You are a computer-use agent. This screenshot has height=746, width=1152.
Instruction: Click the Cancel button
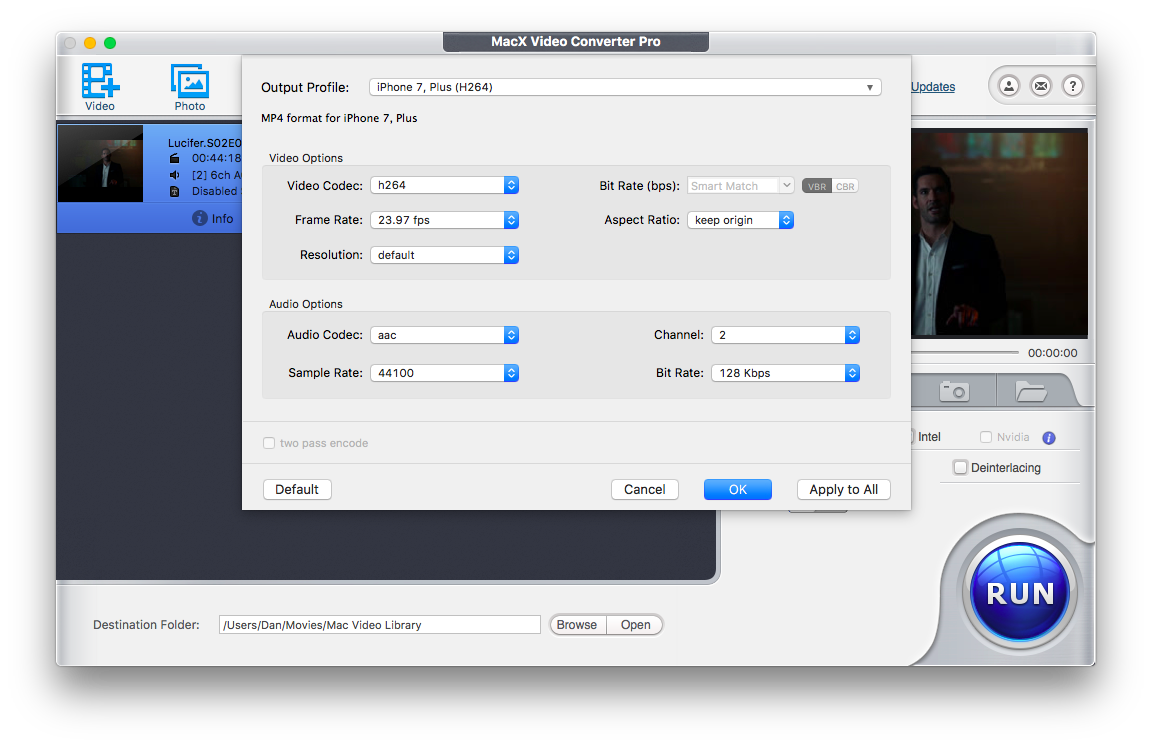pos(644,489)
